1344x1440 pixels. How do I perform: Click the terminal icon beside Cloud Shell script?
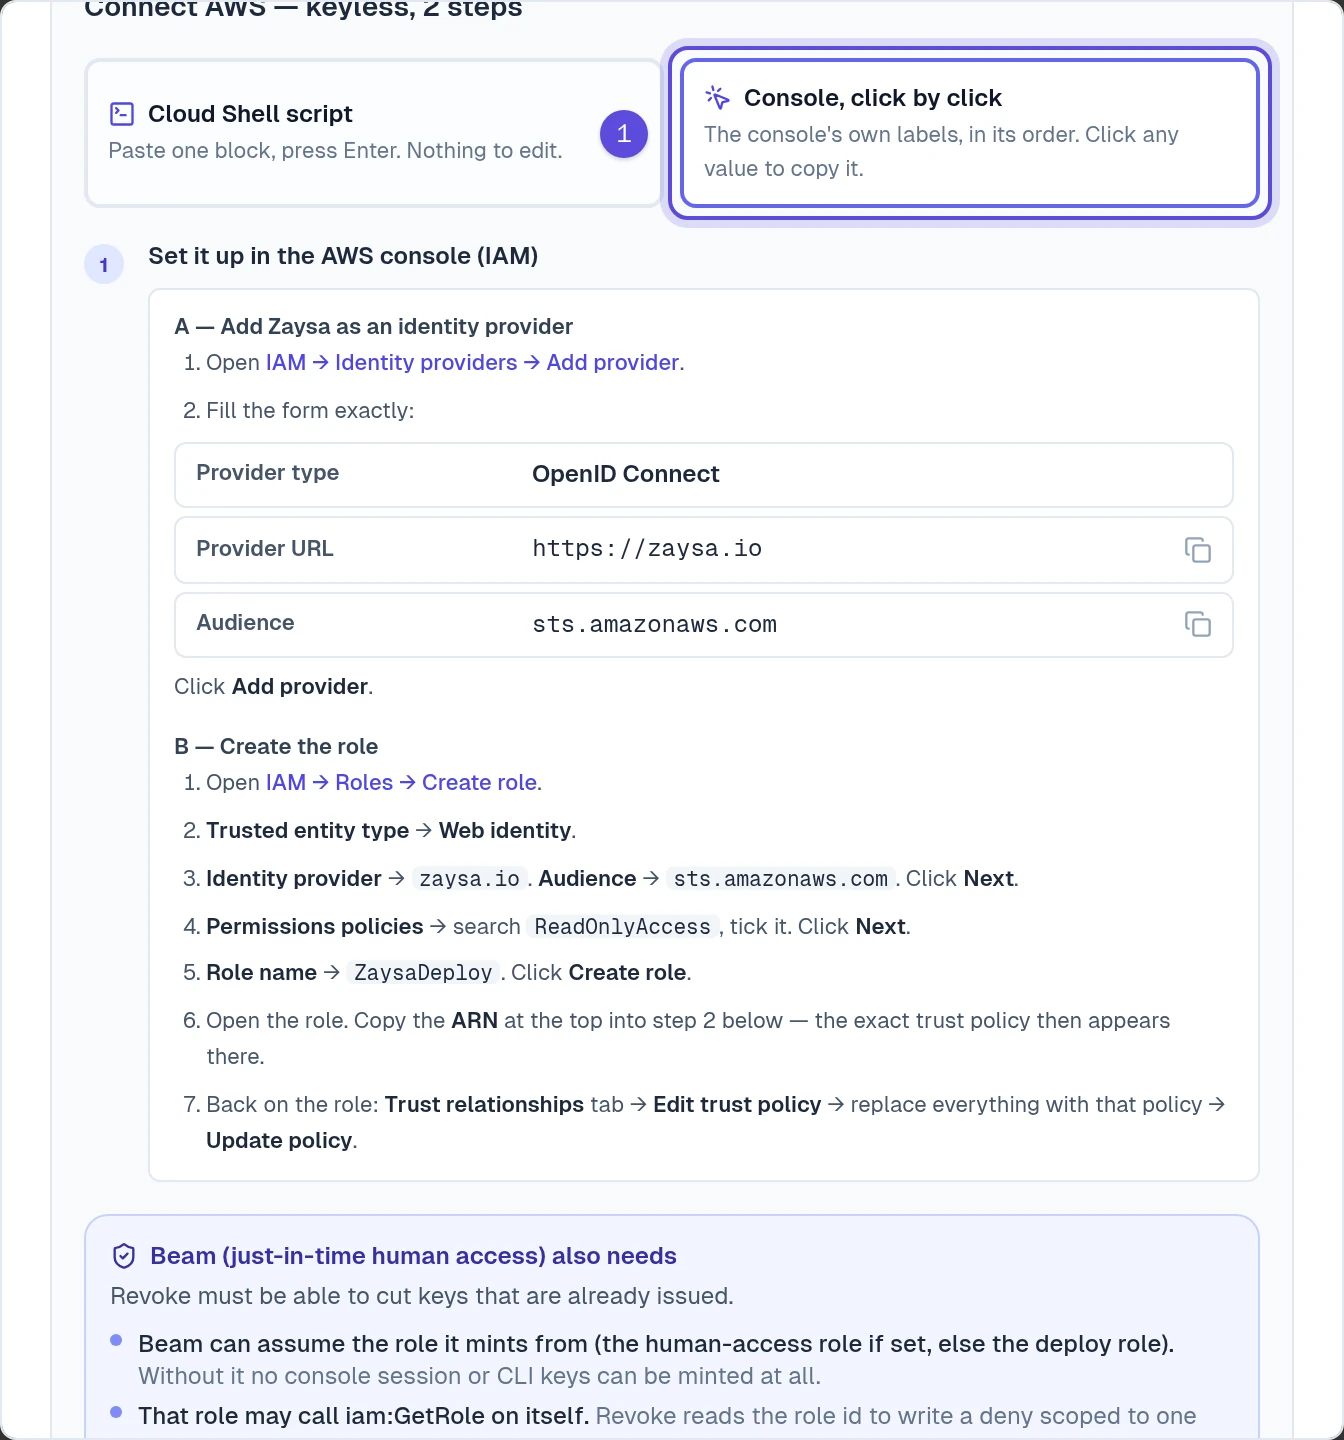coord(122,114)
